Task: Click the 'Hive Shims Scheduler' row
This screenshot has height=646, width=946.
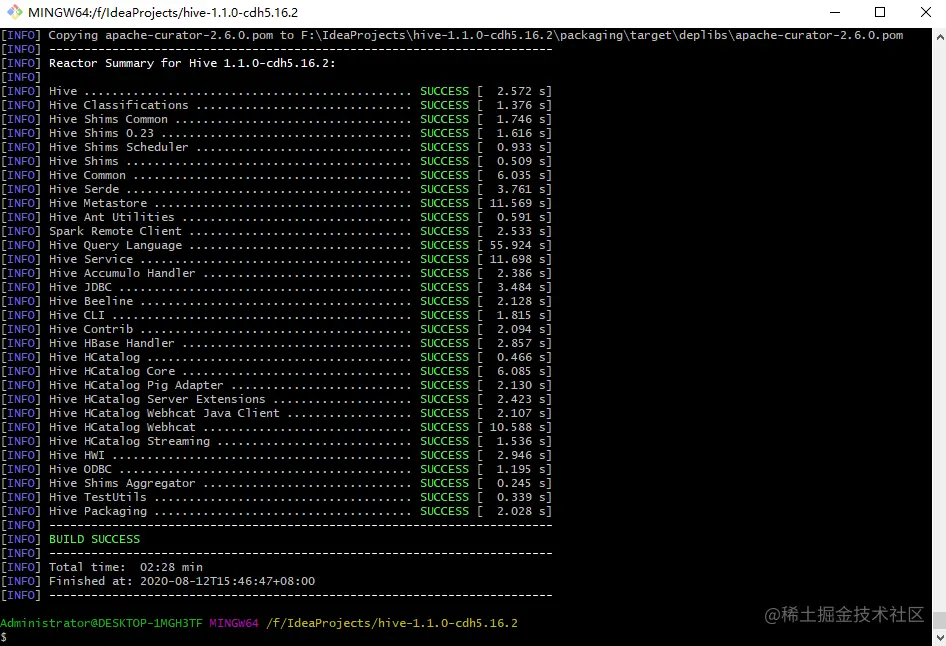Action: (x=276, y=147)
